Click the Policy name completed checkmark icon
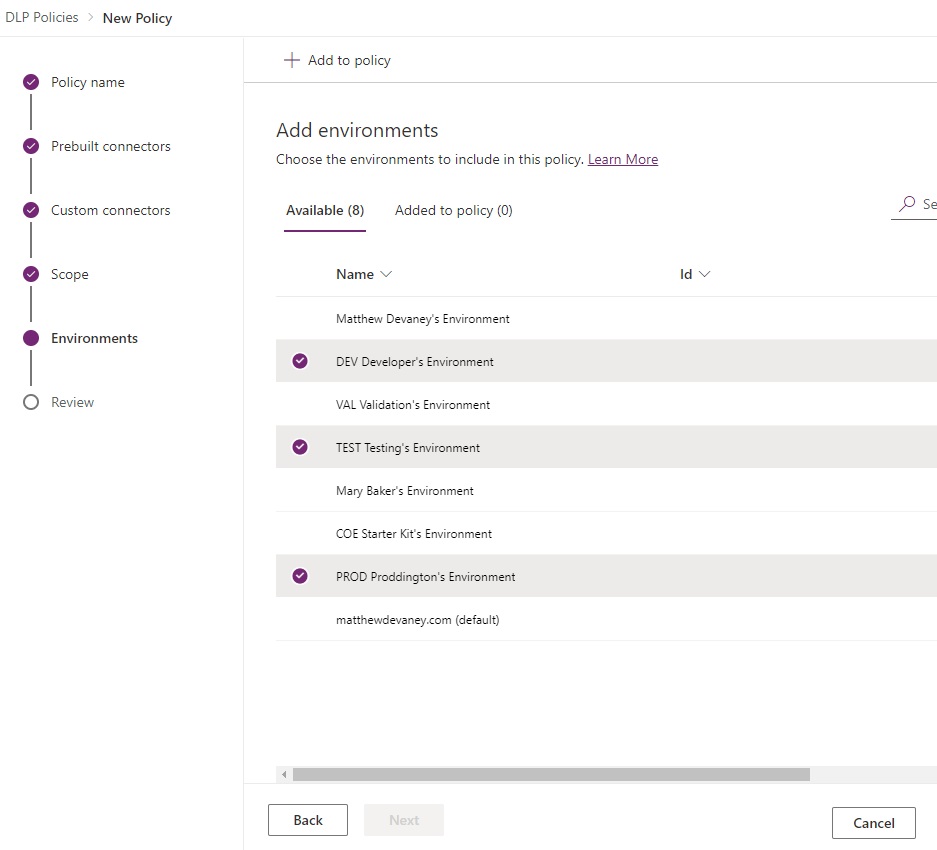The image size is (937, 850). 31,82
